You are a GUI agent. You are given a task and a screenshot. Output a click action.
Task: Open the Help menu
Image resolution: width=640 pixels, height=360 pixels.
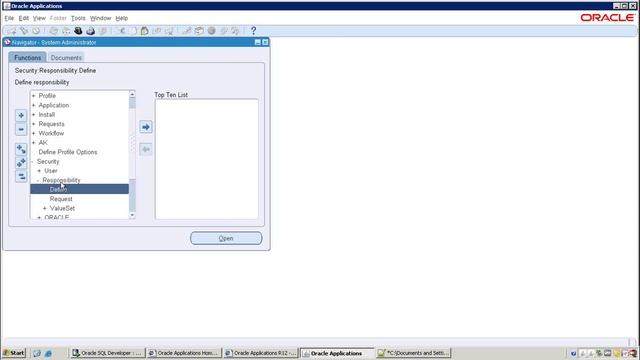pyautogui.click(x=122, y=18)
